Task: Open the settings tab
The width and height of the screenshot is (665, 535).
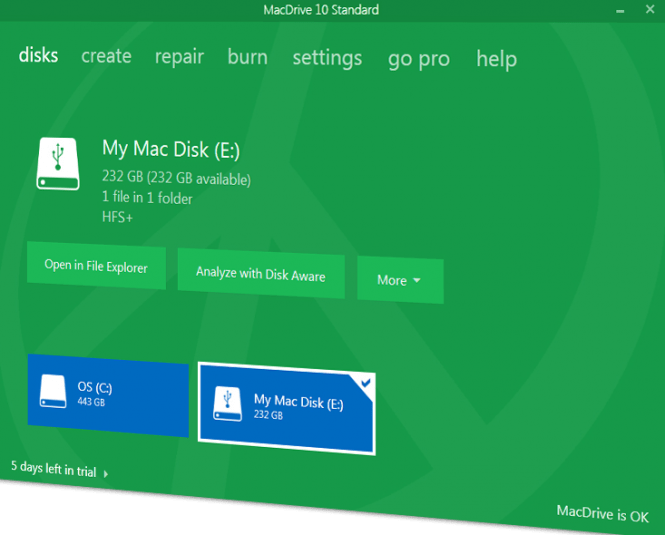Action: [327, 58]
